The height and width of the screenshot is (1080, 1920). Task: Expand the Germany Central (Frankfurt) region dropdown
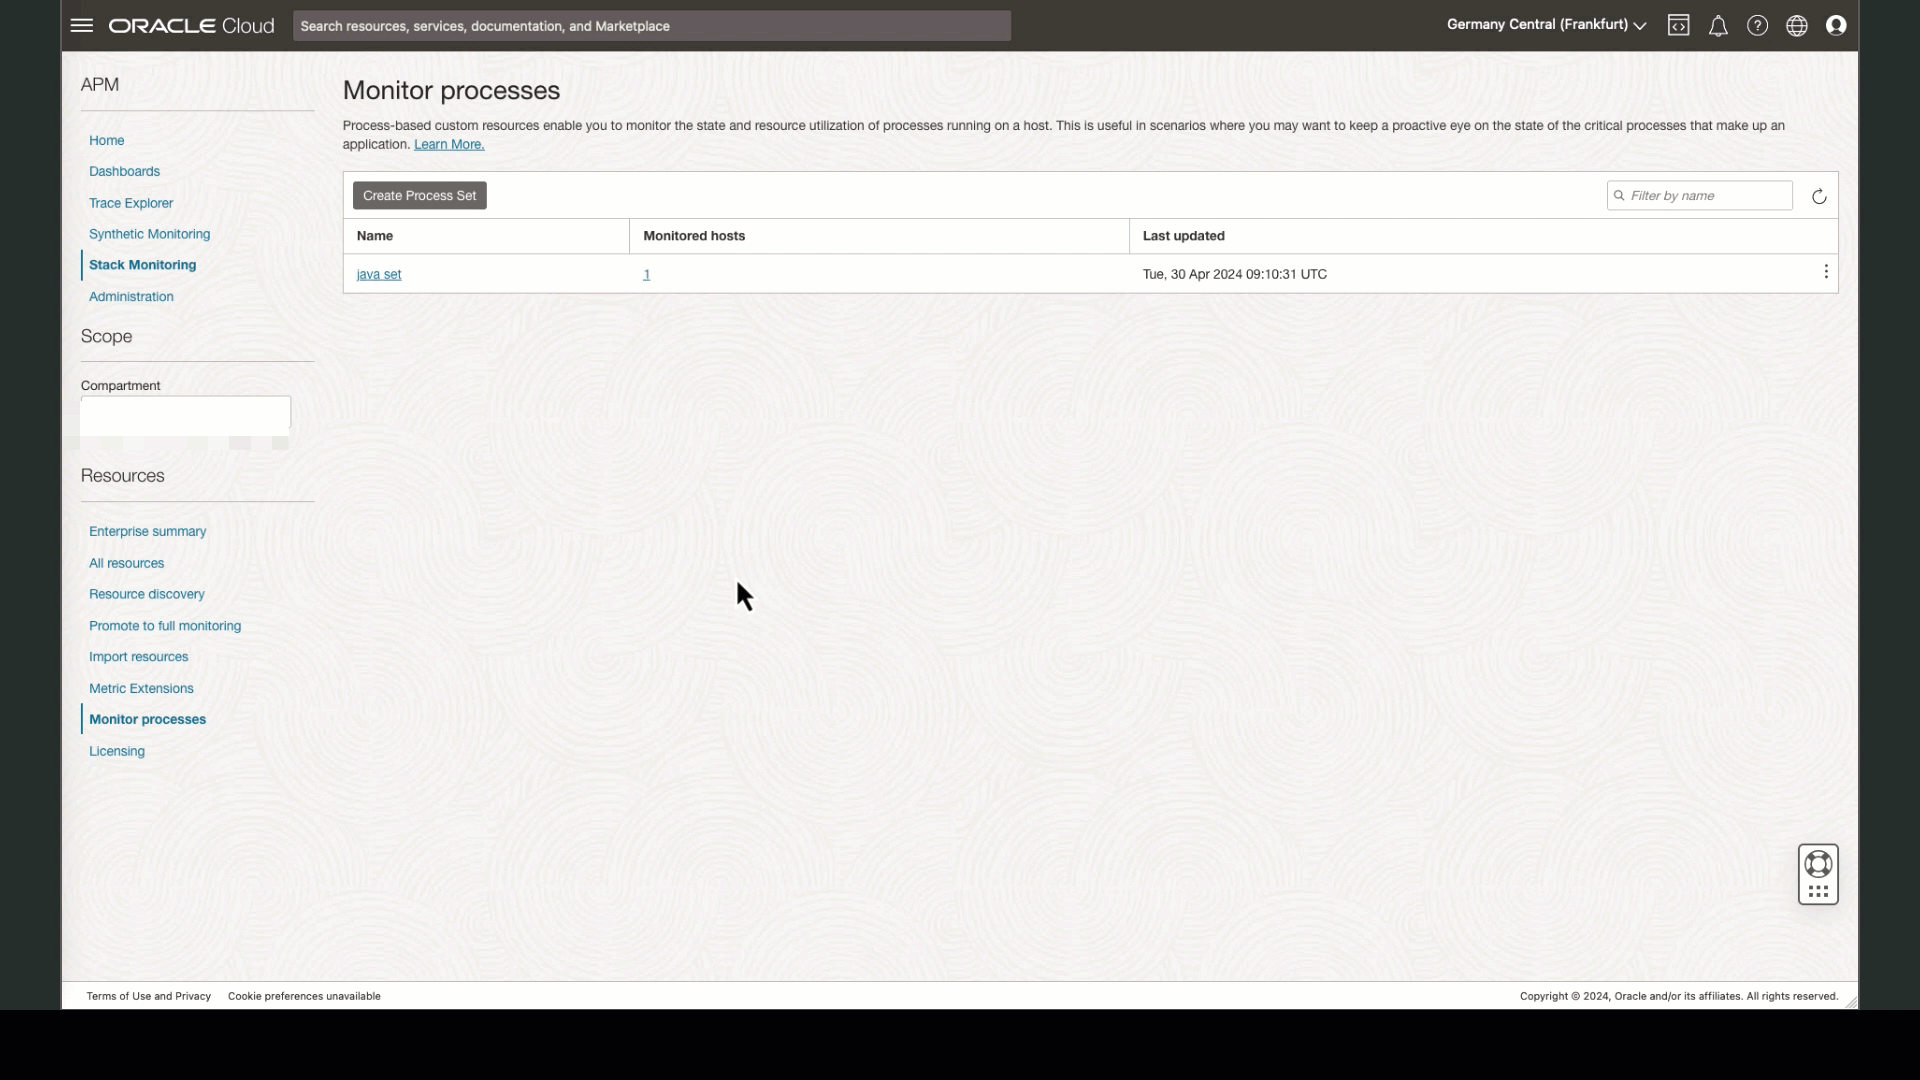[x=1546, y=25]
